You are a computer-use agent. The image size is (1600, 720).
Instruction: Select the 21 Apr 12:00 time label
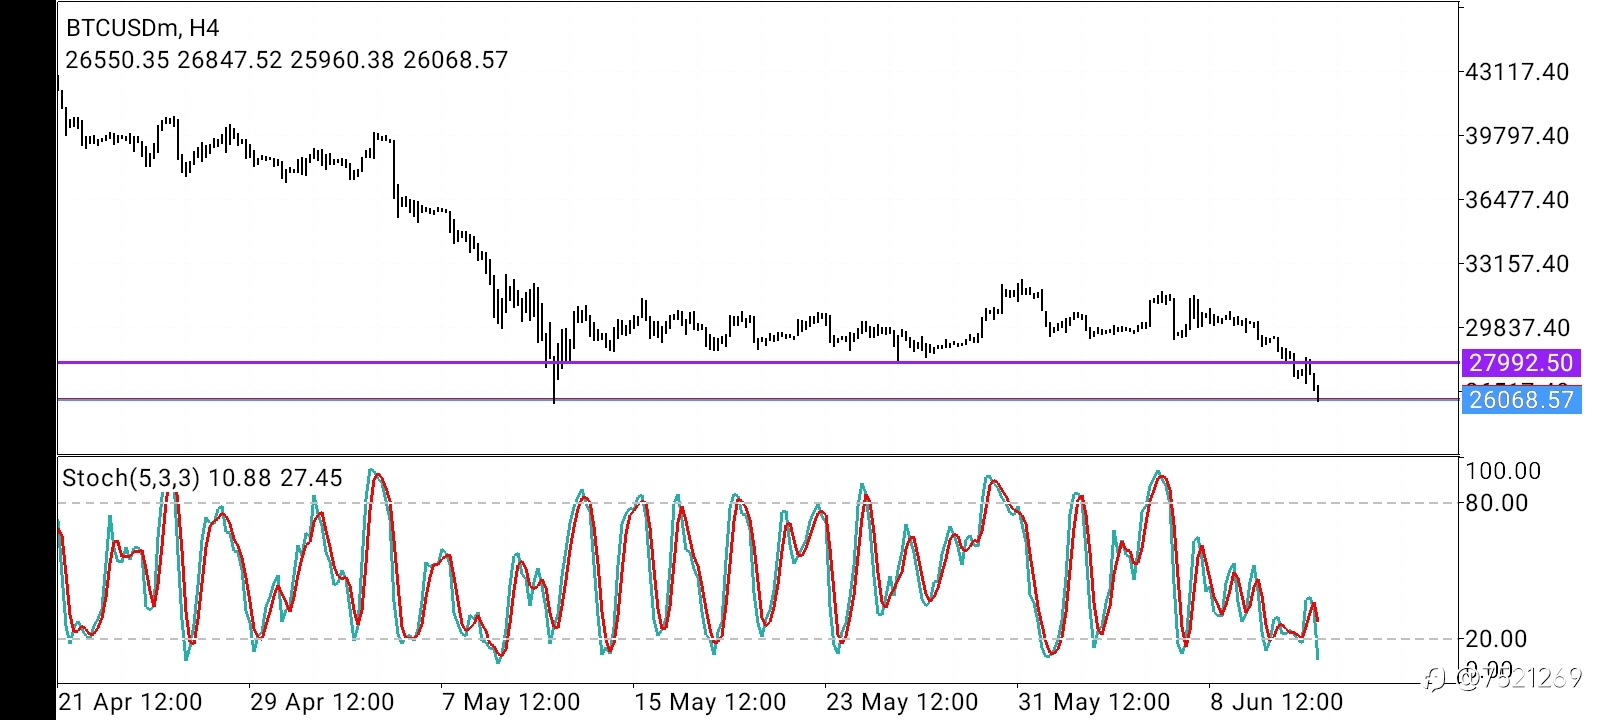click(131, 702)
